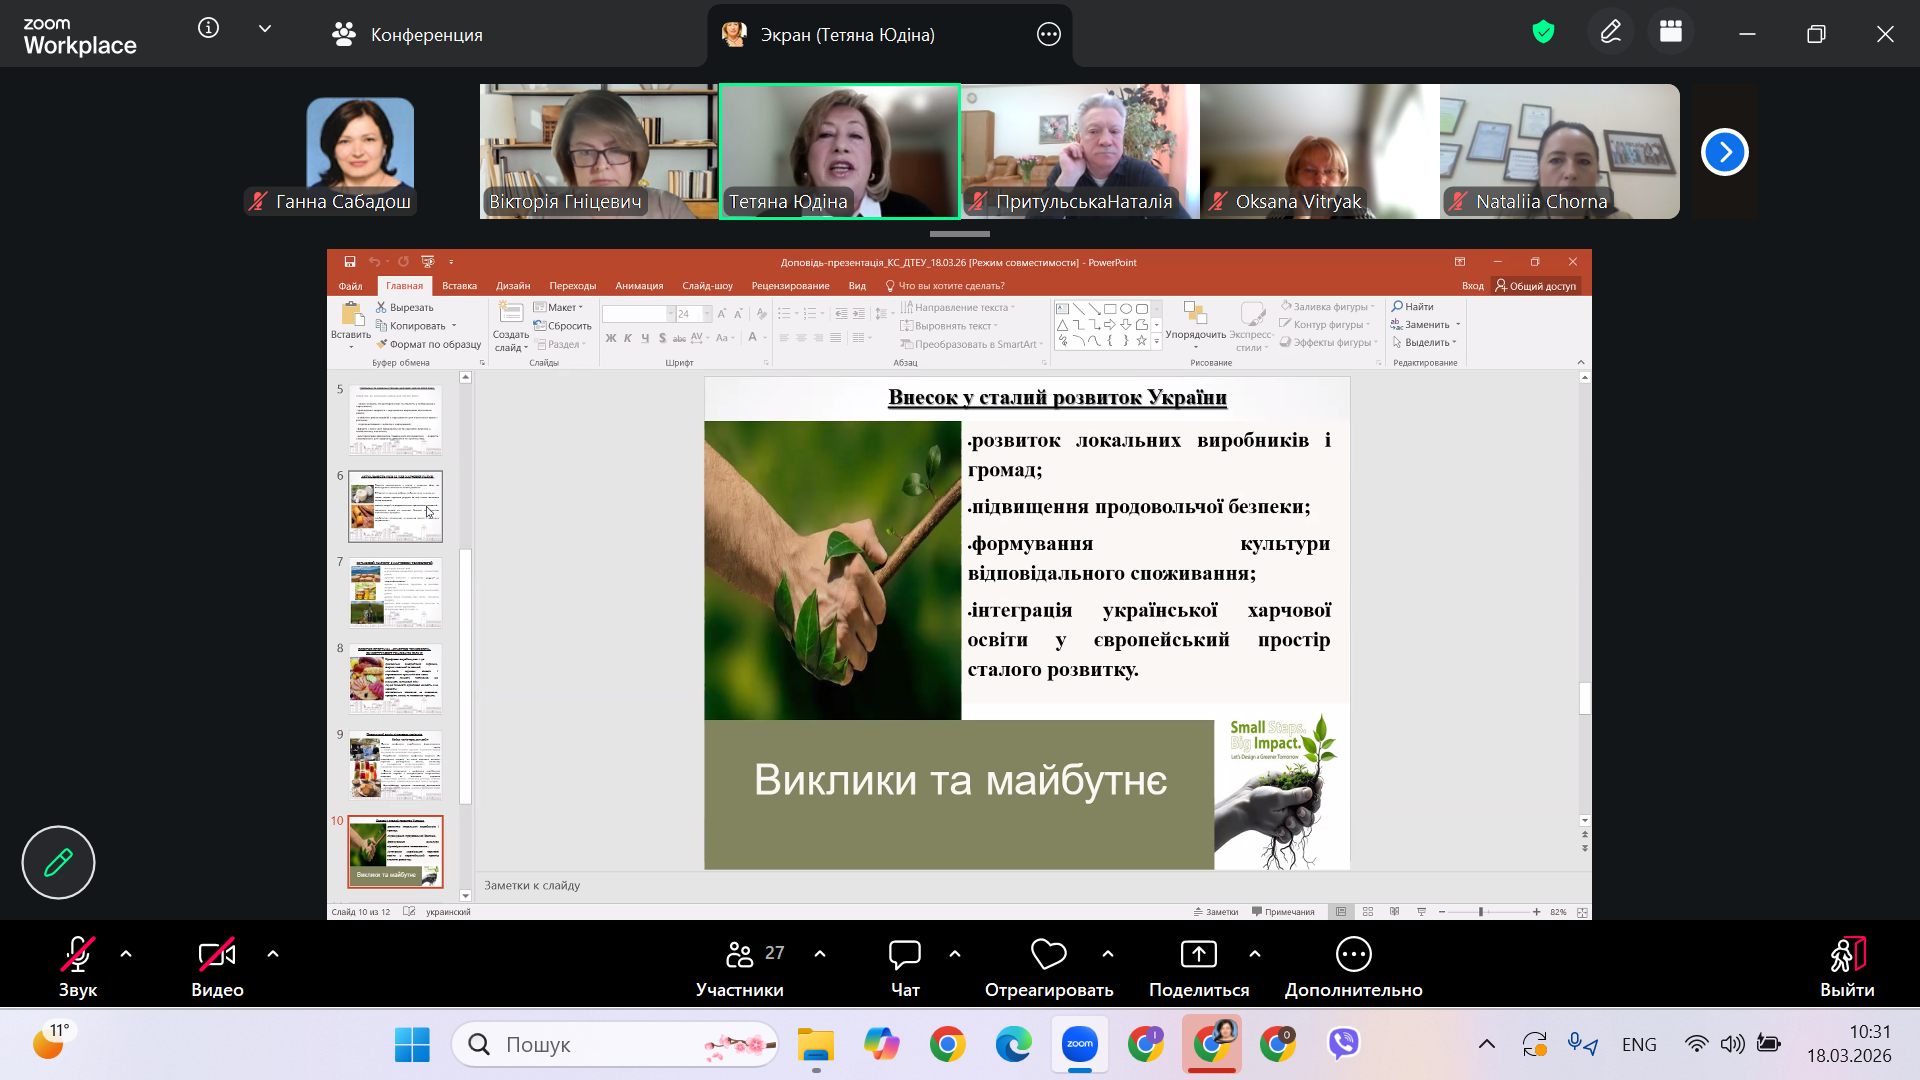Click the Share screen icon
Screen dimensions: 1920x1080
tap(1198, 955)
